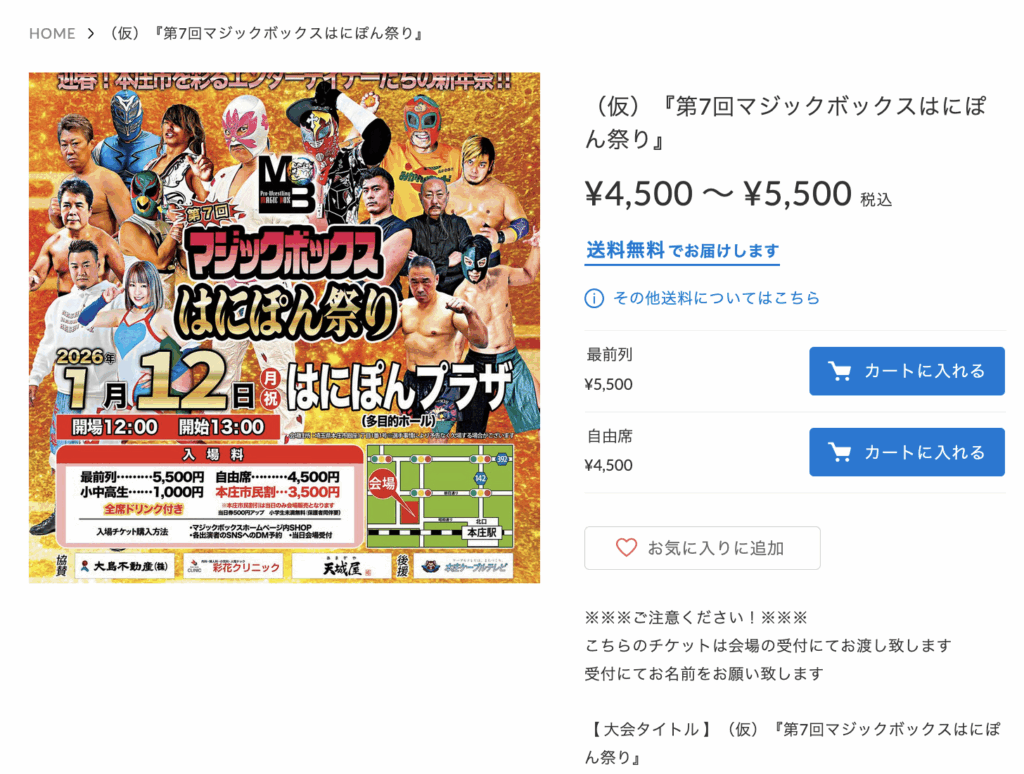Click the 最前列 ¥5,500 option label

tap(609, 370)
